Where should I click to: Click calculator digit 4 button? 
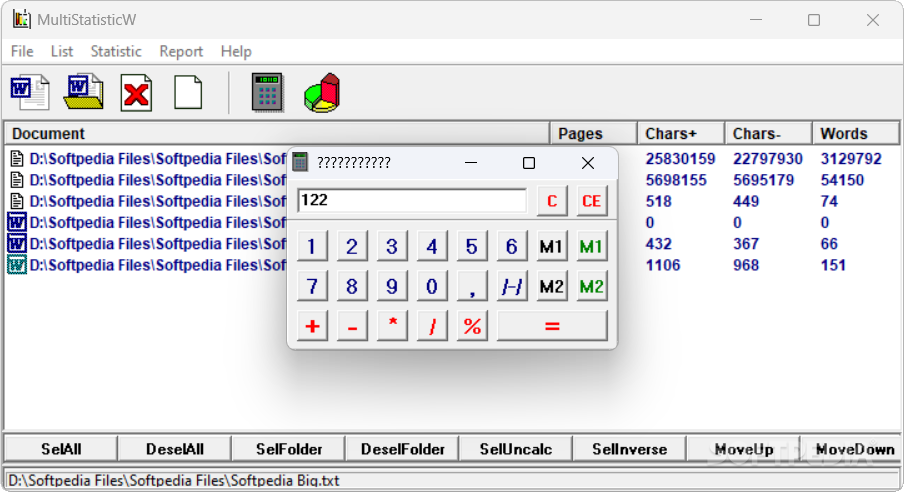tap(432, 246)
